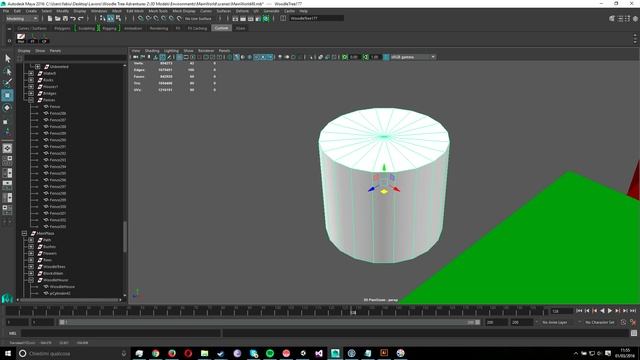Select the arrow Select tool in toolbox
Screen dimensions: 640x360
click(x=7, y=59)
